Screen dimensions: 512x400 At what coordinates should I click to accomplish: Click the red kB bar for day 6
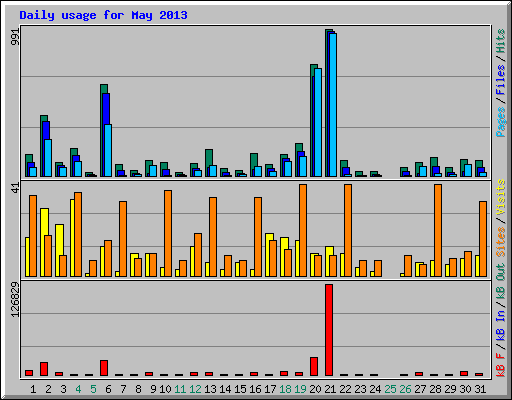(104, 368)
